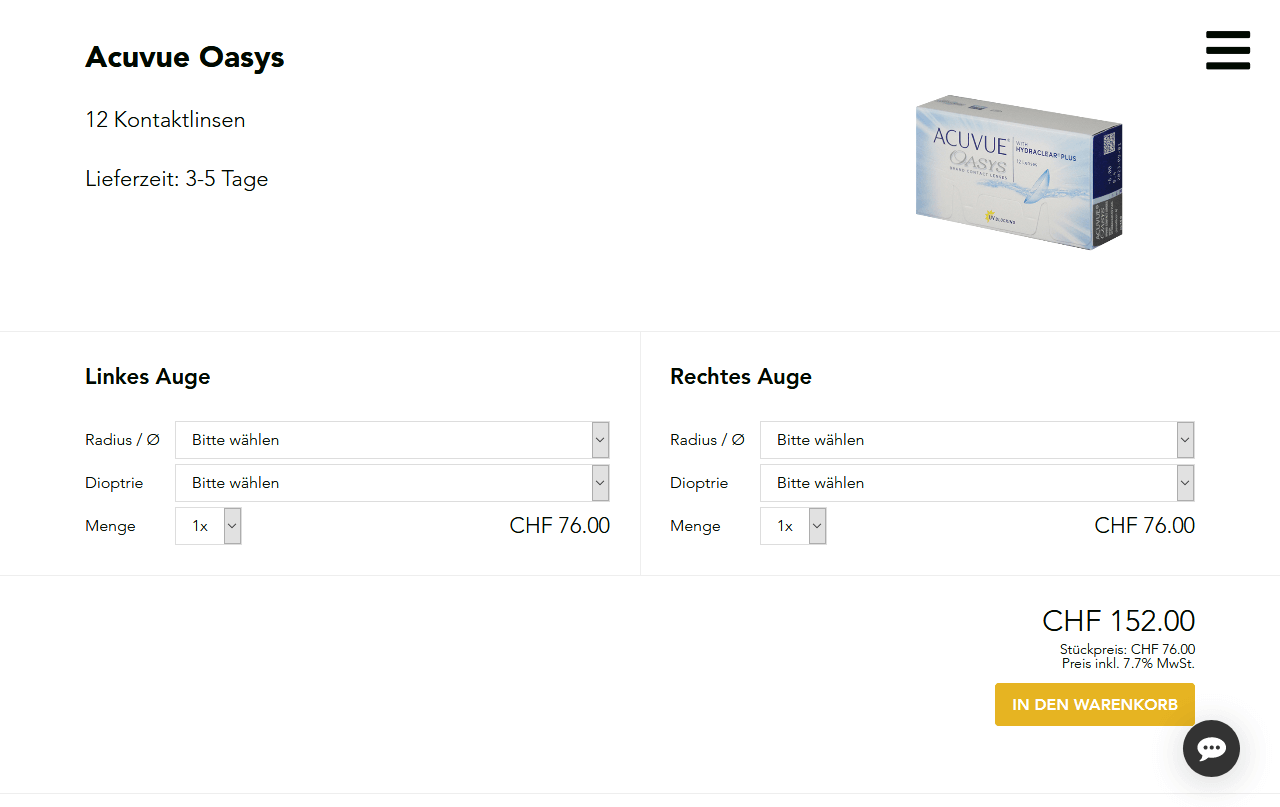
Task: Open the hamburger navigation menu
Action: click(1228, 50)
